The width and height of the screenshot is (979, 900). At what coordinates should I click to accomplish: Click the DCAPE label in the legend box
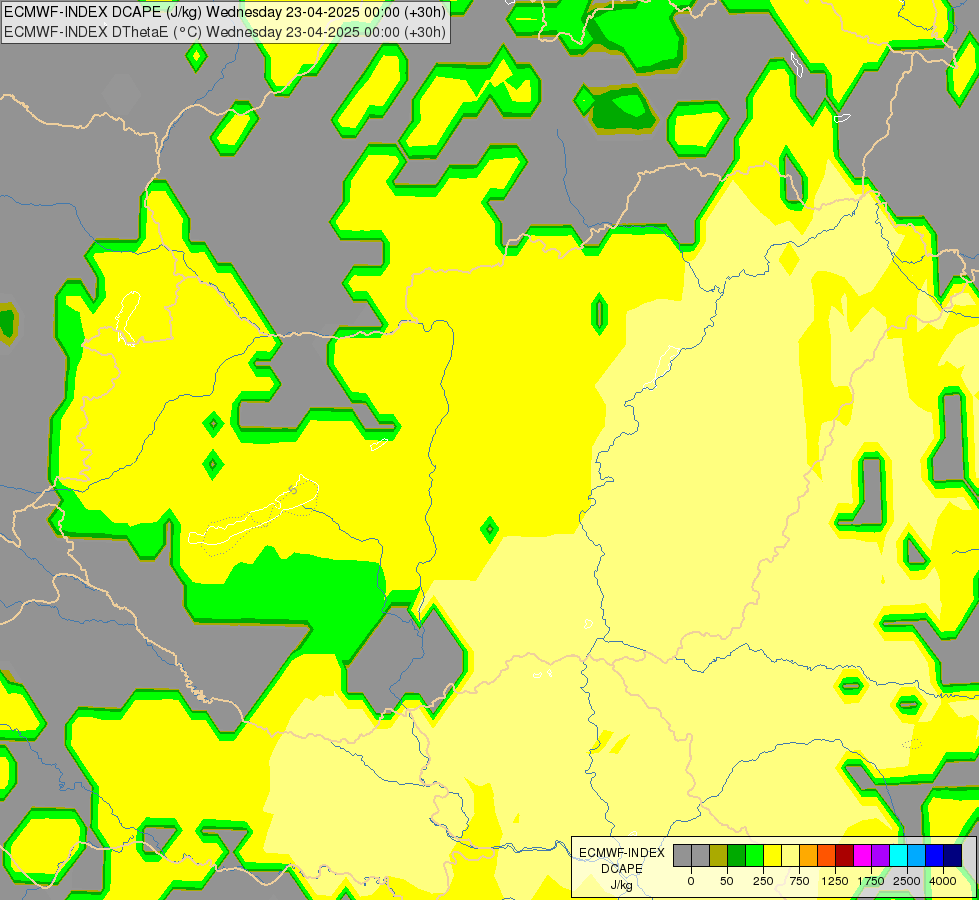(622, 869)
